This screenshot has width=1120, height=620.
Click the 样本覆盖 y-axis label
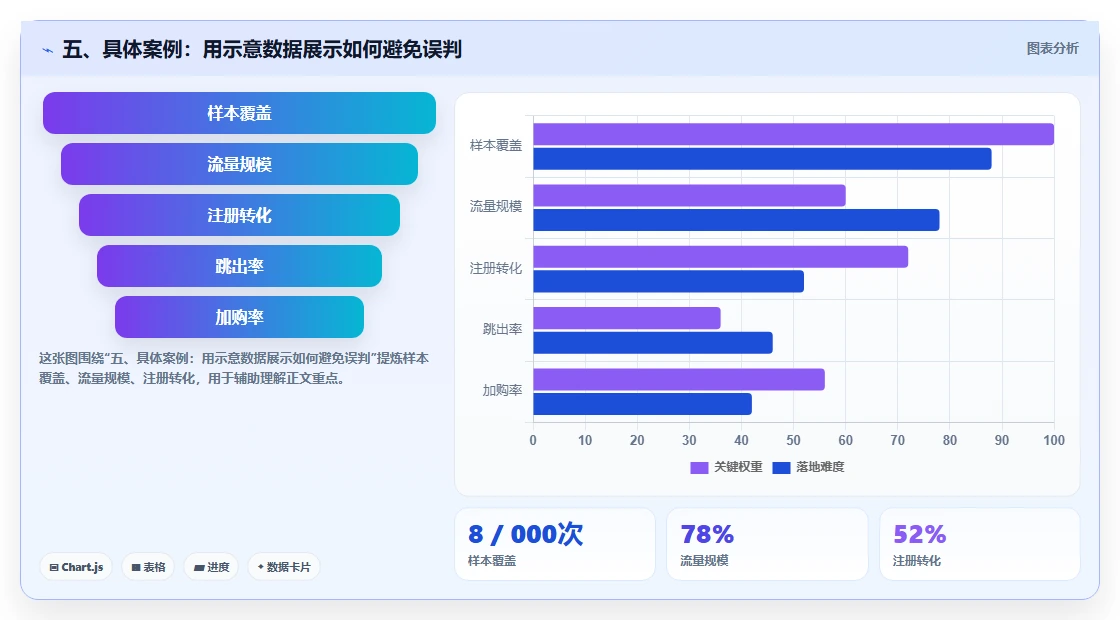point(496,146)
